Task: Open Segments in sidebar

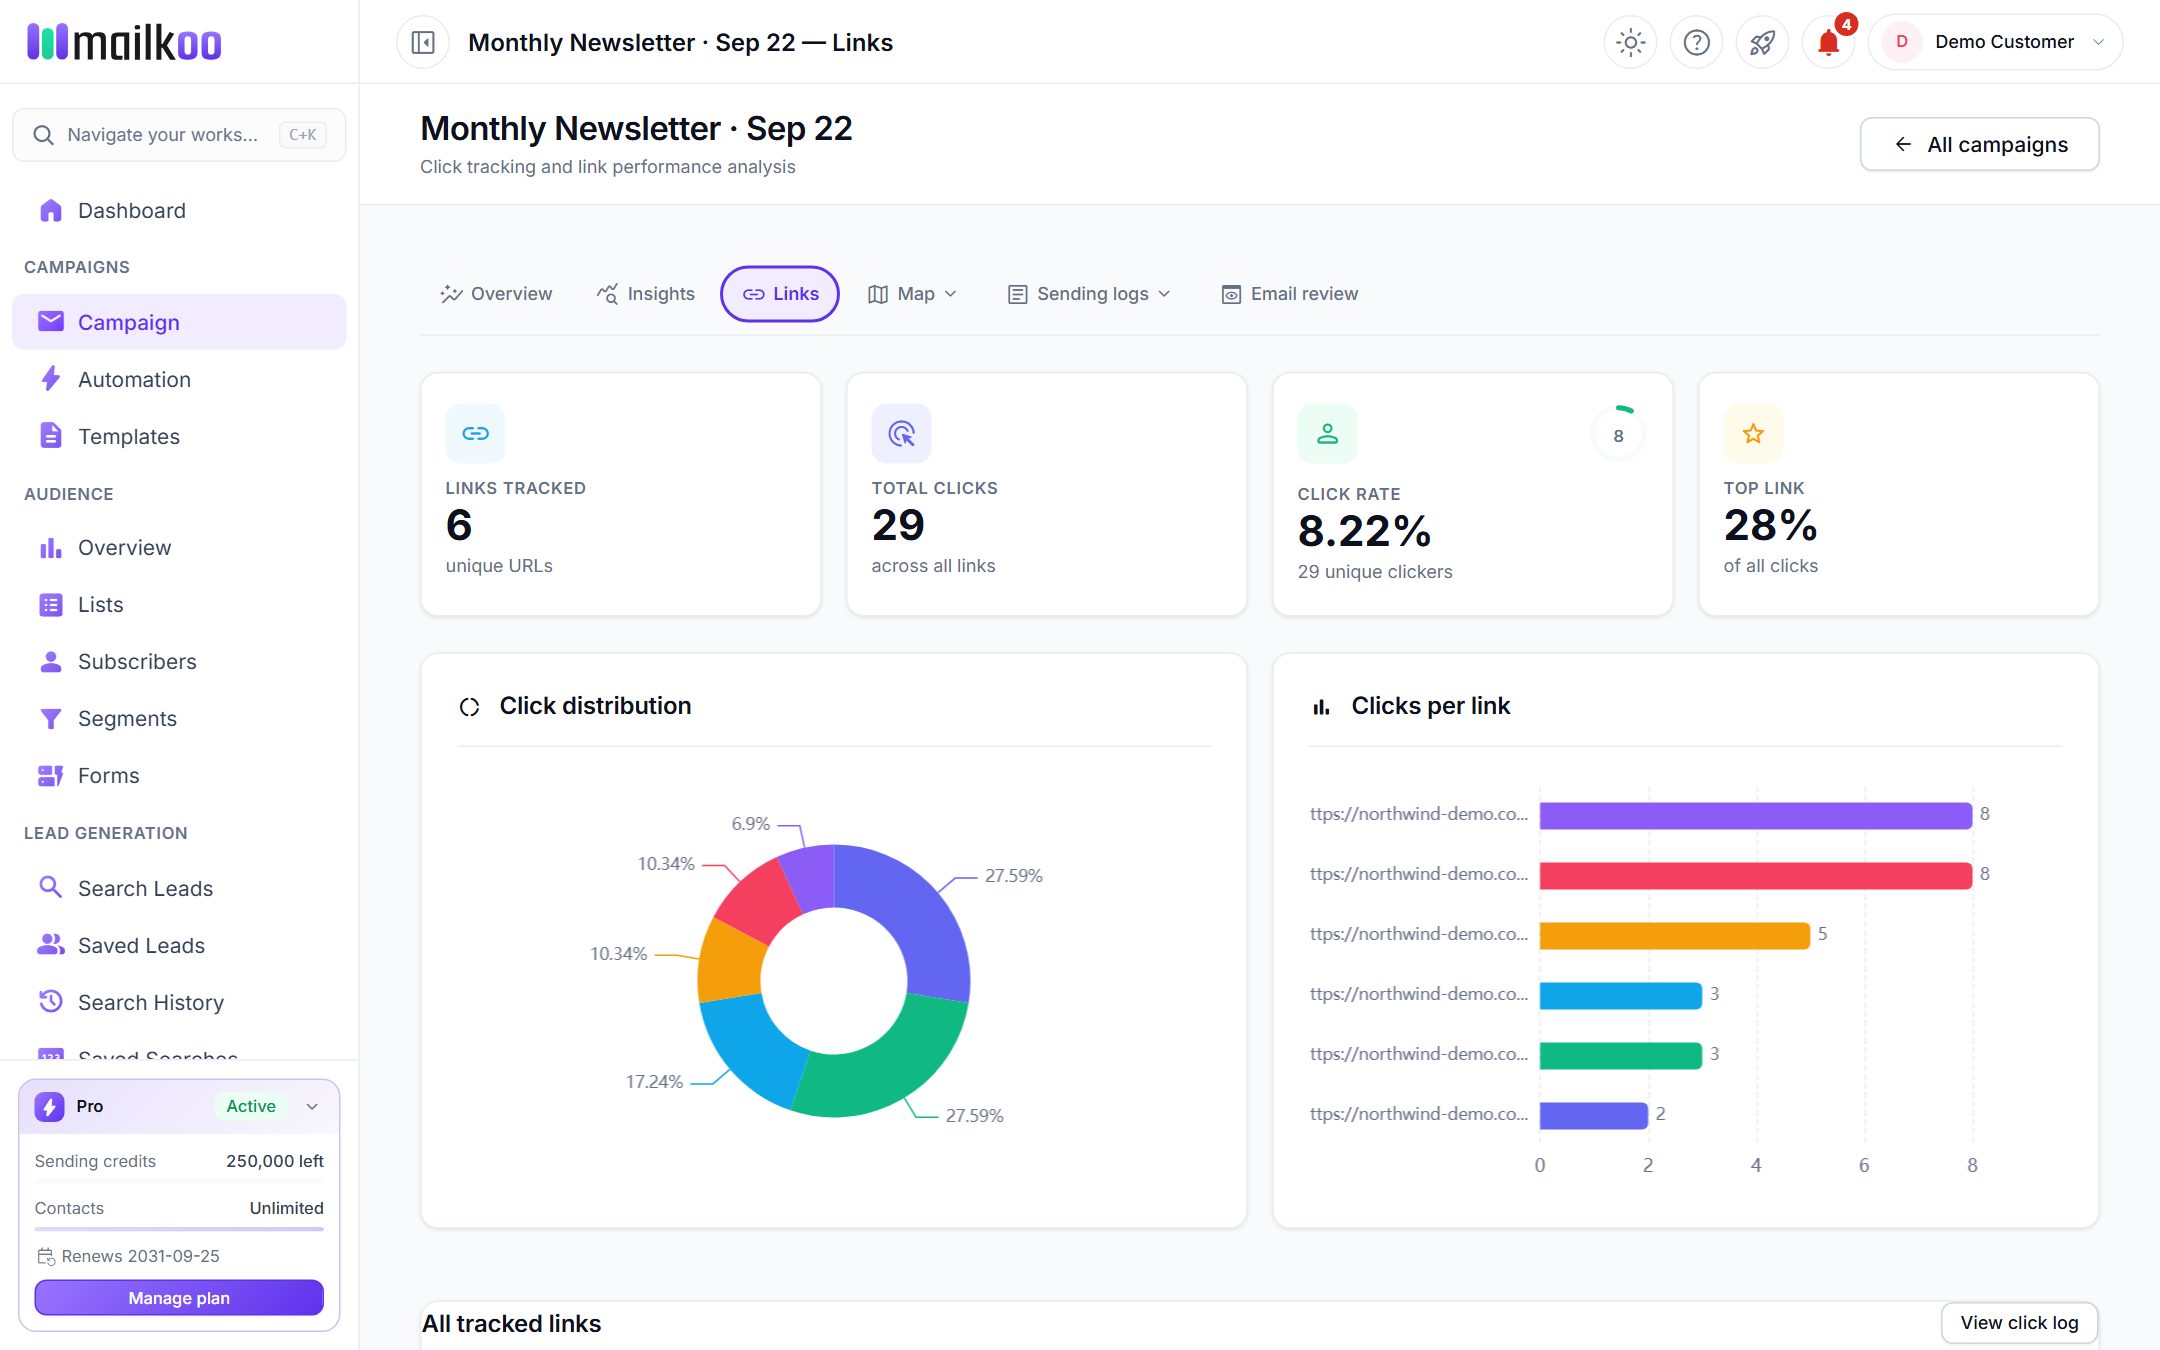Action: (179, 718)
